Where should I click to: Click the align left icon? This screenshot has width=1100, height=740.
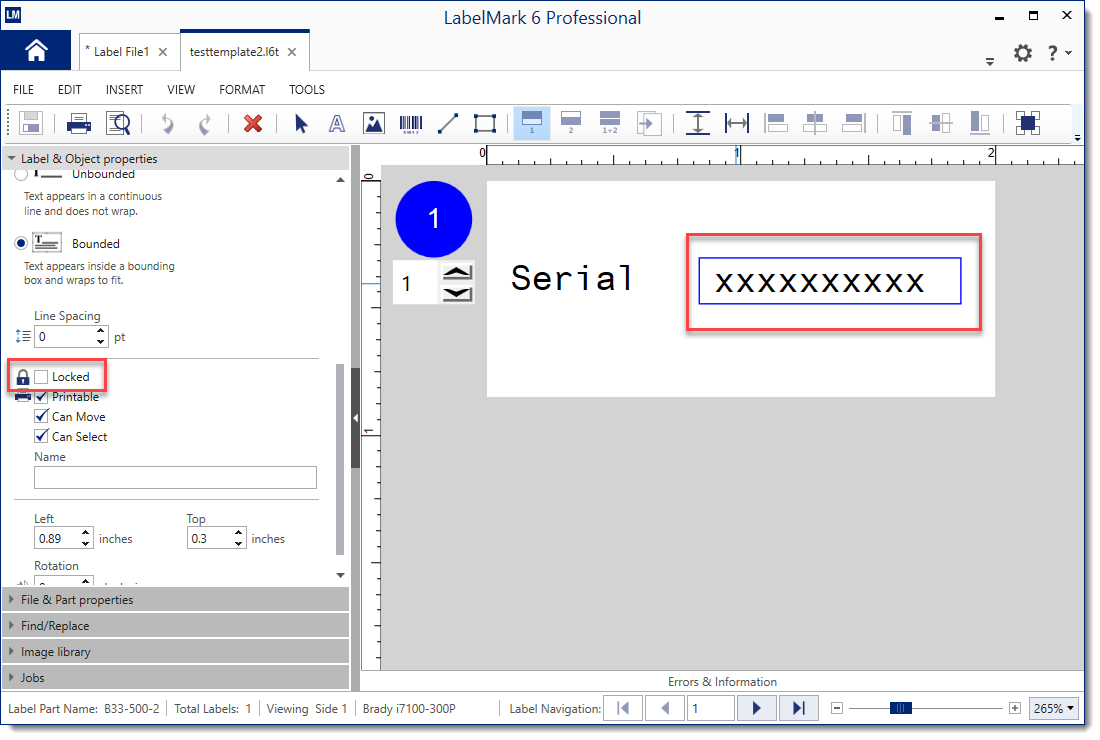point(775,124)
